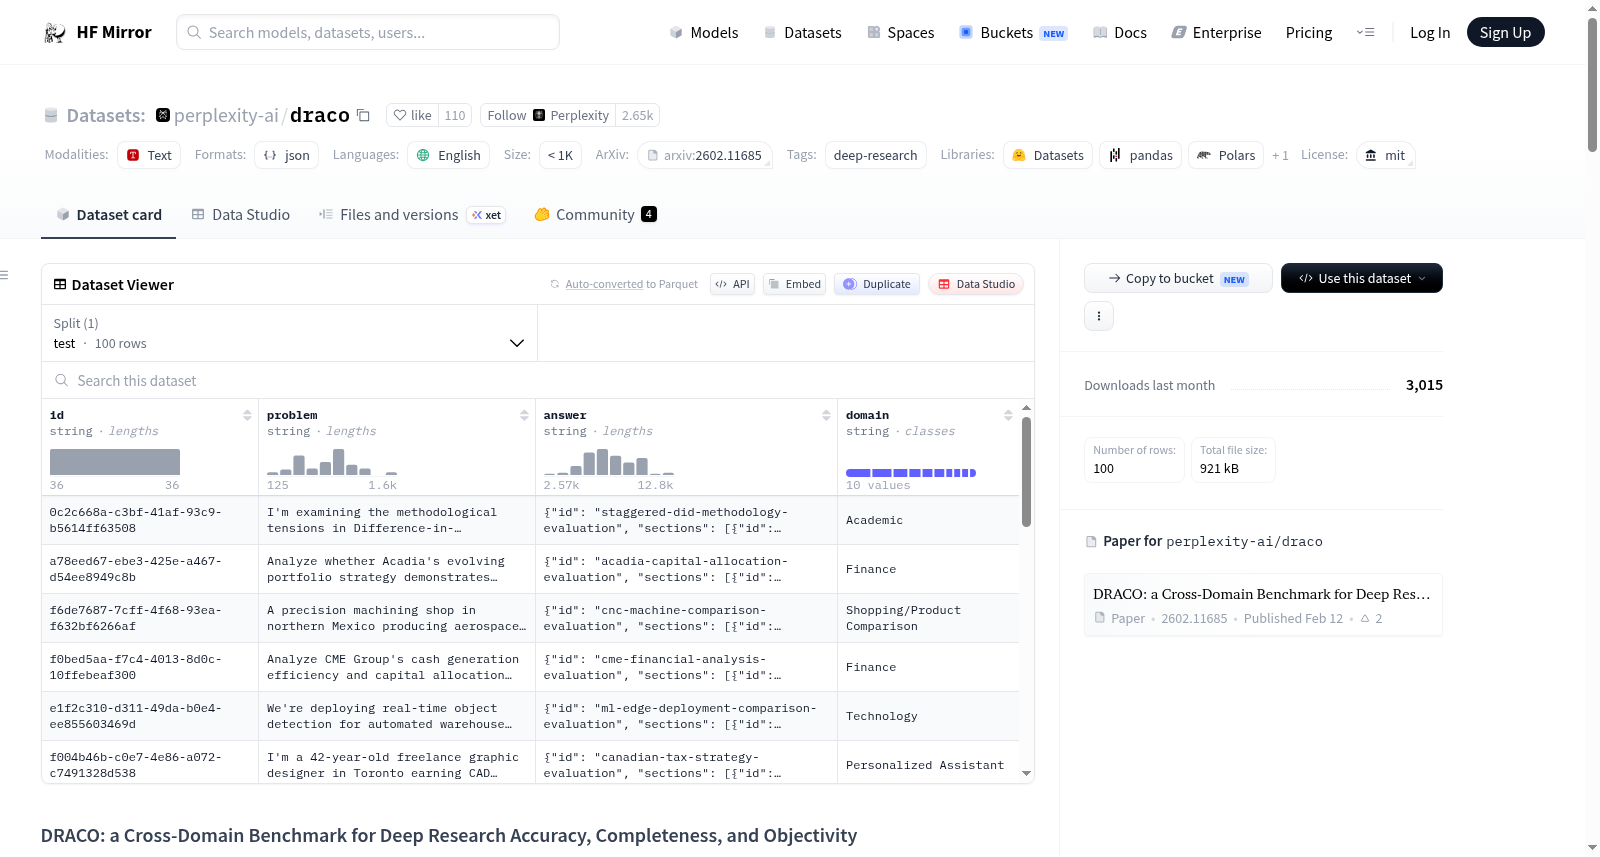
Task: Click the domain classes color bar
Action: click(x=911, y=473)
